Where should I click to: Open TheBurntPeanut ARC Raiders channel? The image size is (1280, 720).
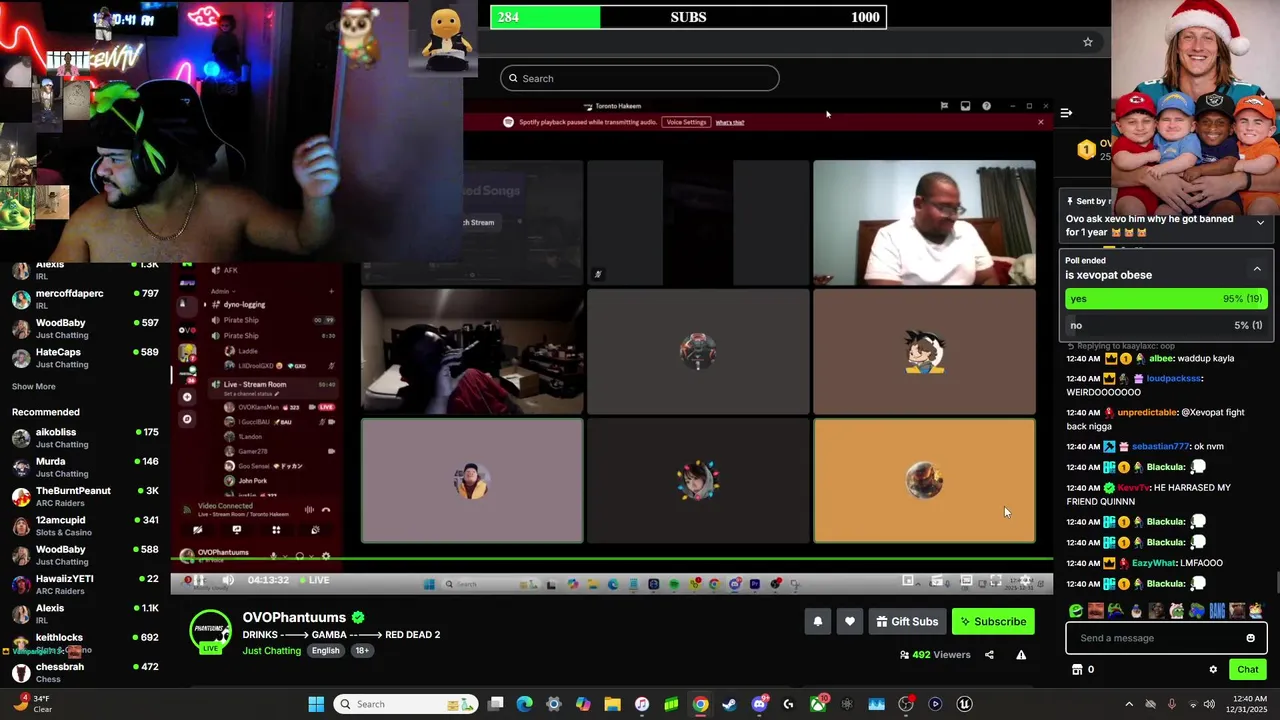coord(85,497)
